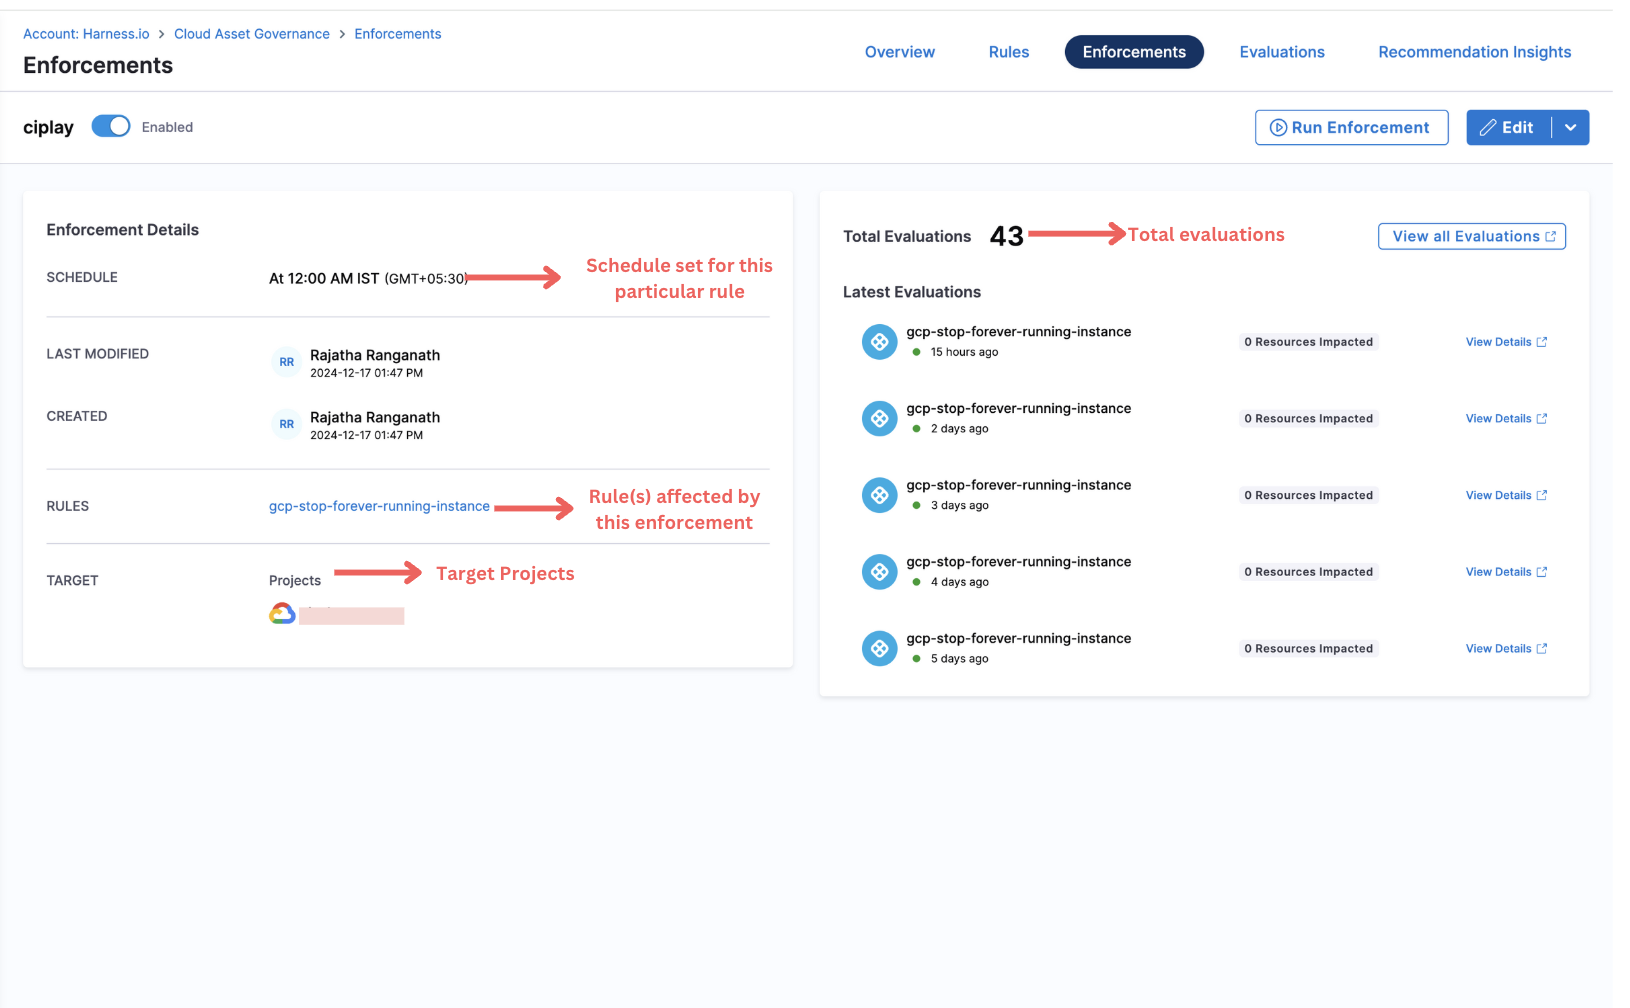Click rule icon of 3 days ago evaluation
This screenshot has height=1008, width=1630.
pyautogui.click(x=879, y=495)
